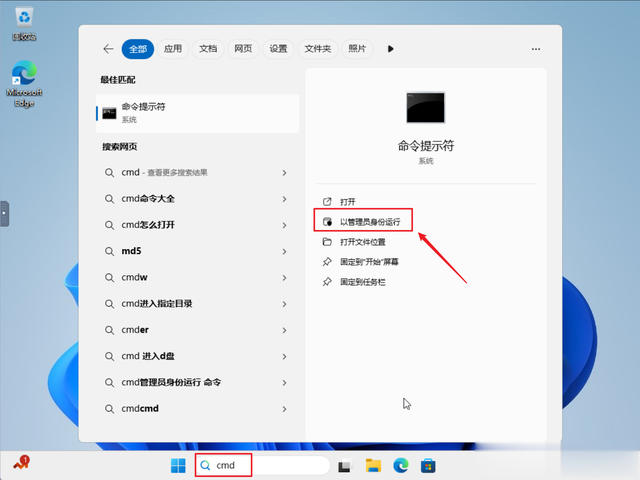Viewport: 640px width, 480px height.
Task: Switch to the 设置 filter tab
Action: (278, 49)
